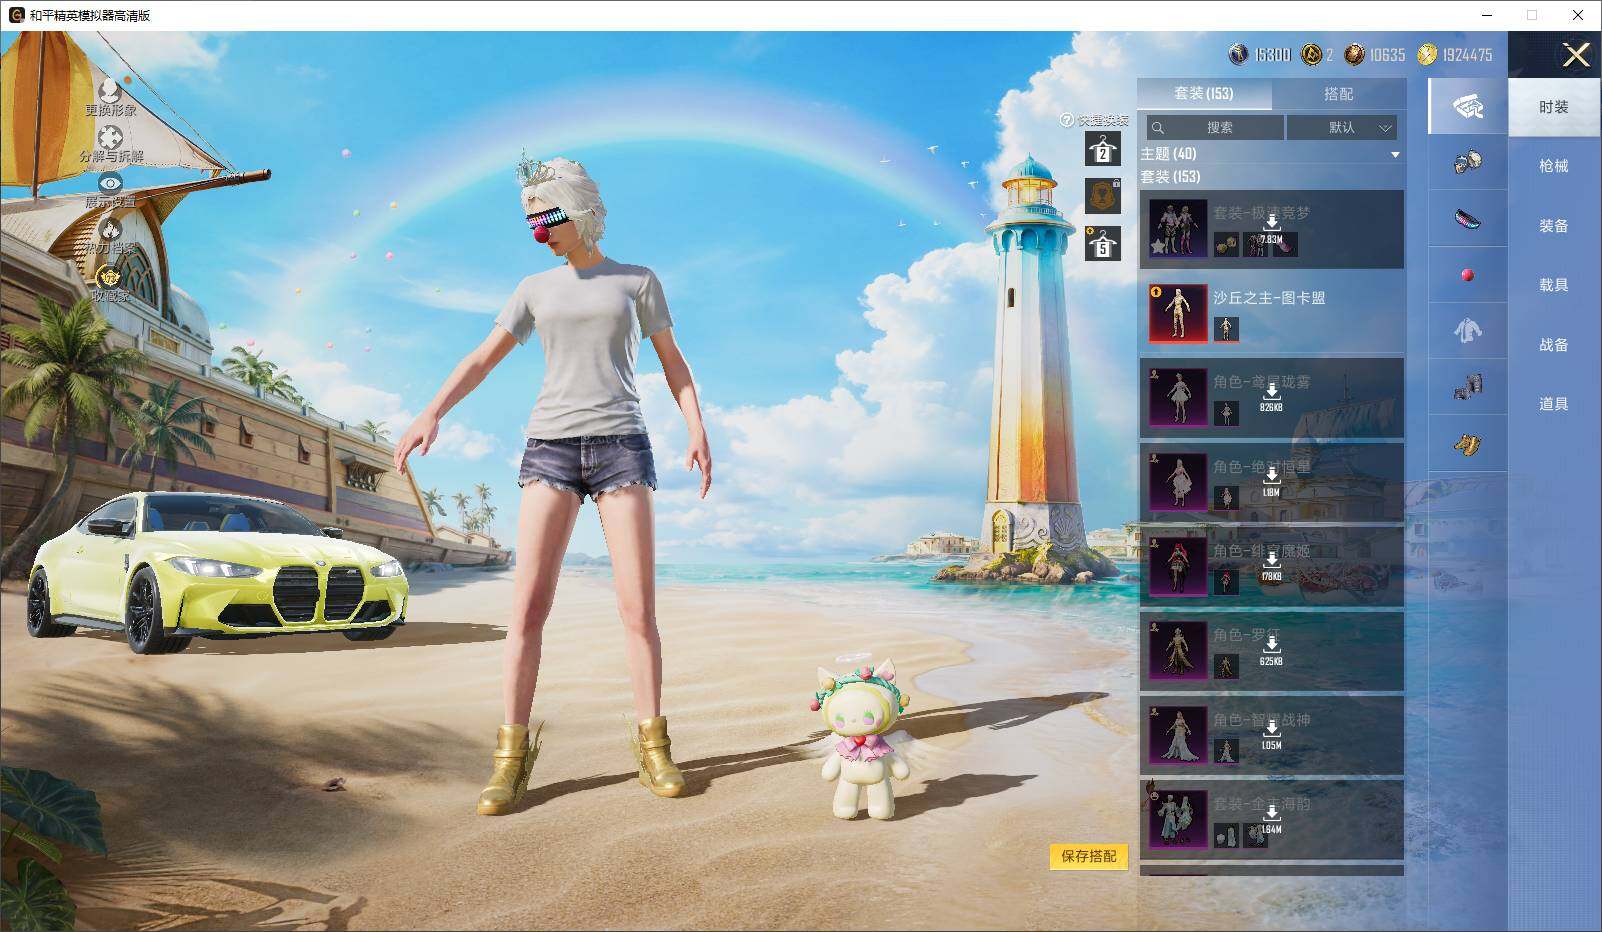Select the outfit set category icon

[x=1467, y=106]
